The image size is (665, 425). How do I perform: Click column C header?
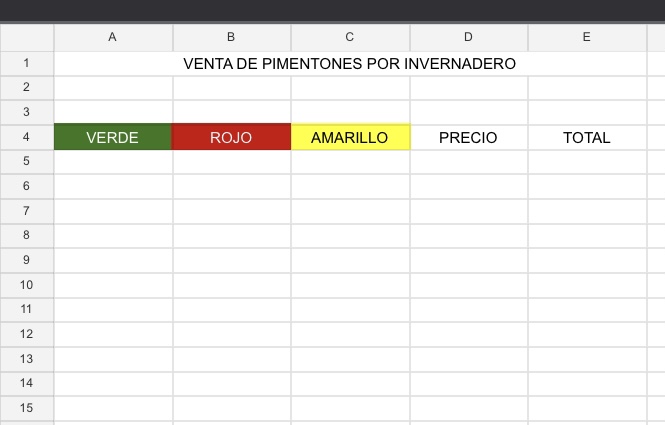click(x=350, y=37)
